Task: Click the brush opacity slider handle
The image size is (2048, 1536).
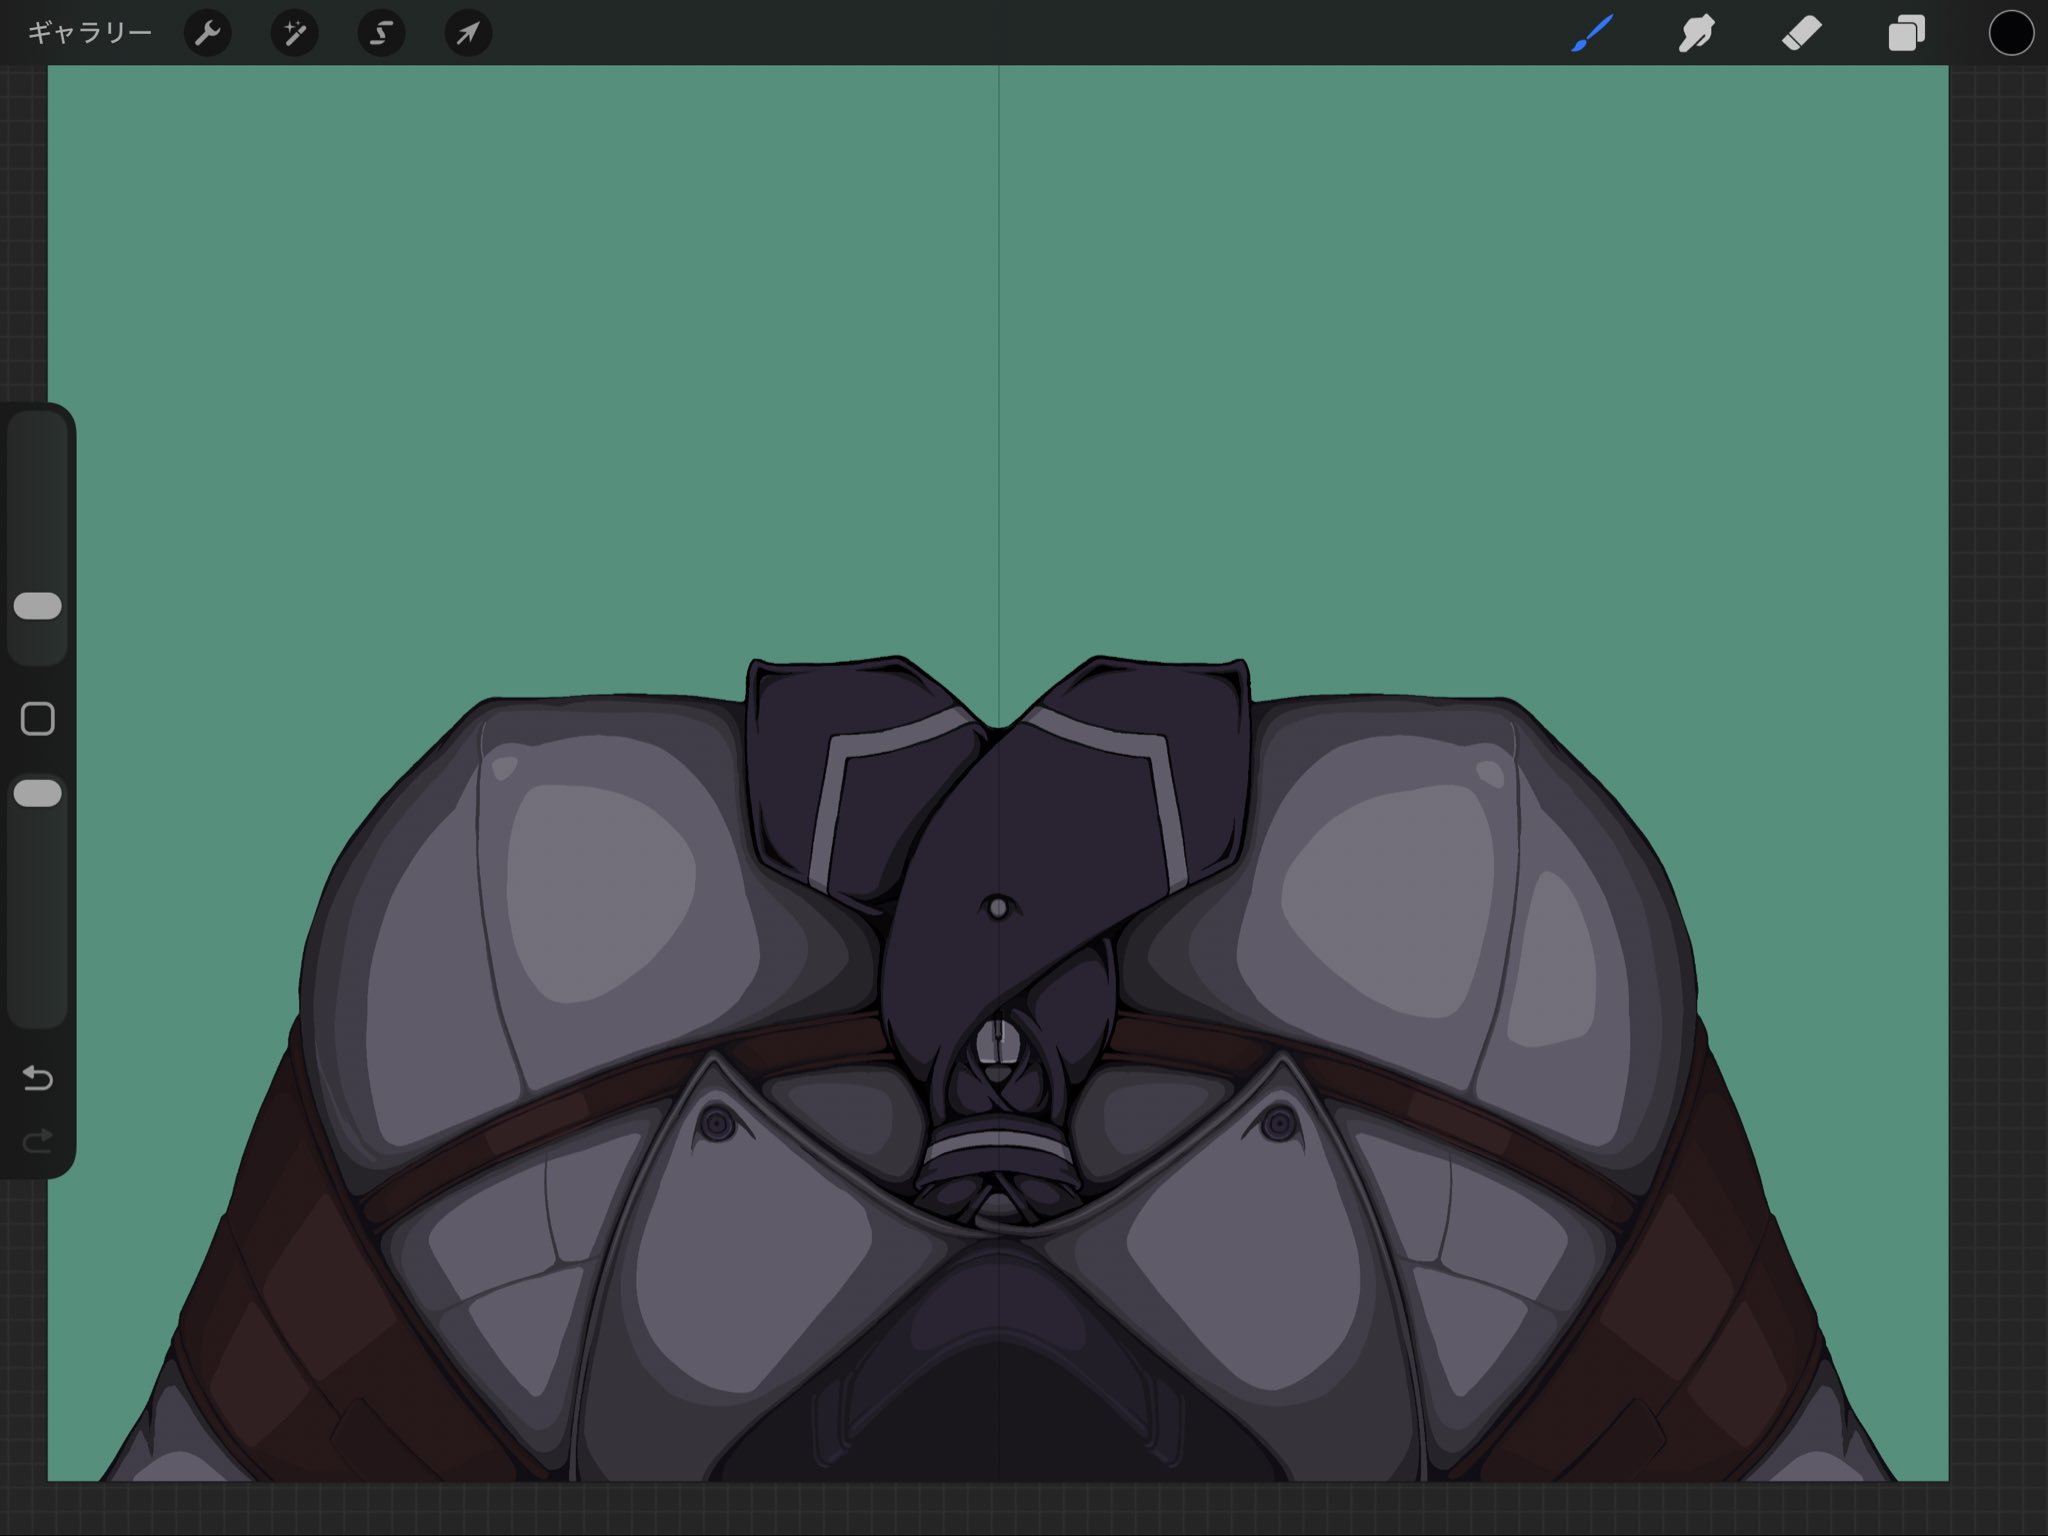Action: 38,794
